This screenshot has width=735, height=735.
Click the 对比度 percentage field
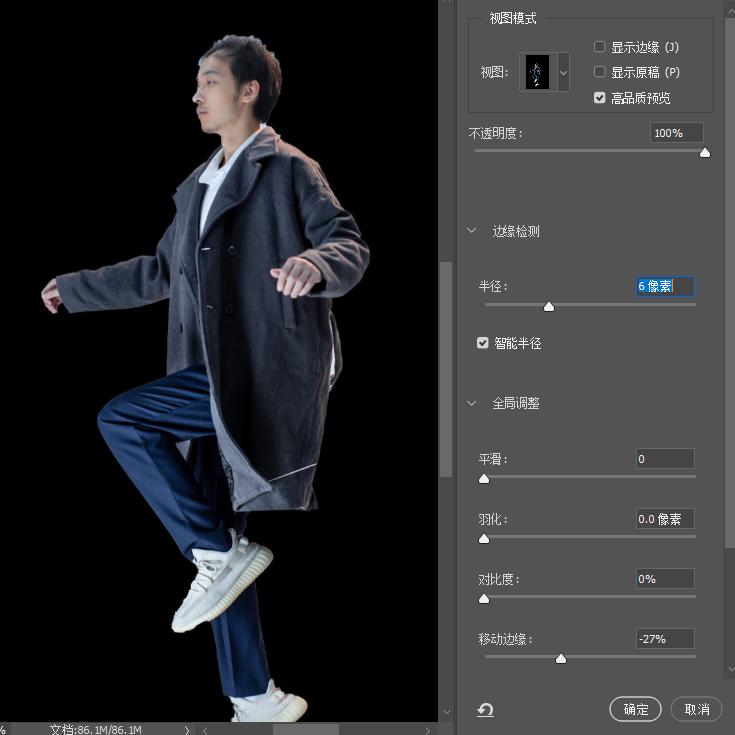pos(665,578)
